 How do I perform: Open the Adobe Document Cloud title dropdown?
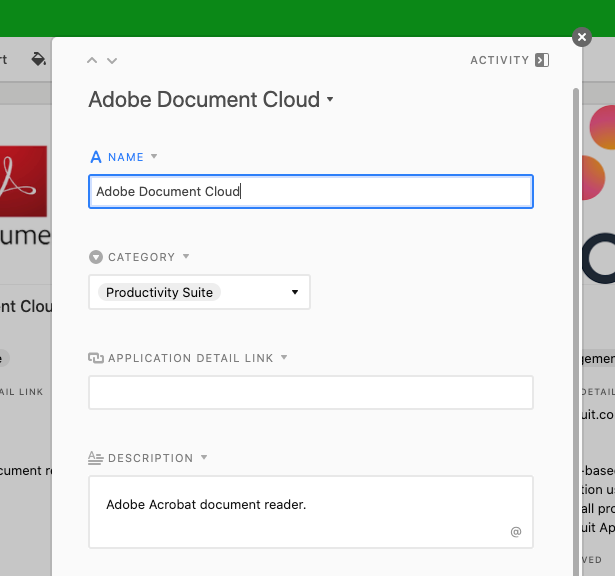click(x=330, y=99)
